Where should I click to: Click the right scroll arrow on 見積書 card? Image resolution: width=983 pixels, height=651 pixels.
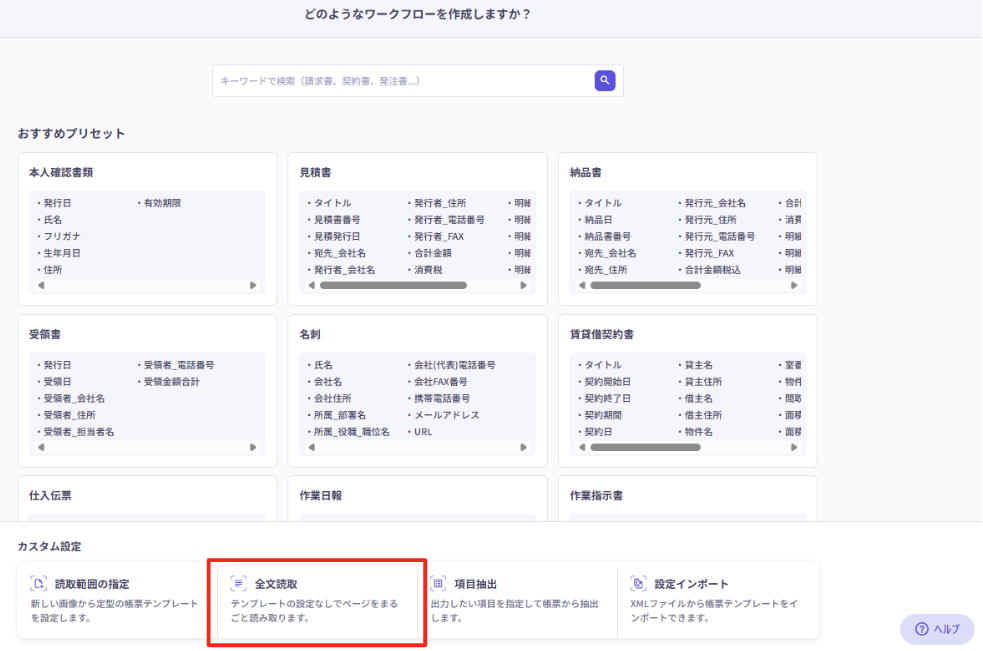point(521,285)
